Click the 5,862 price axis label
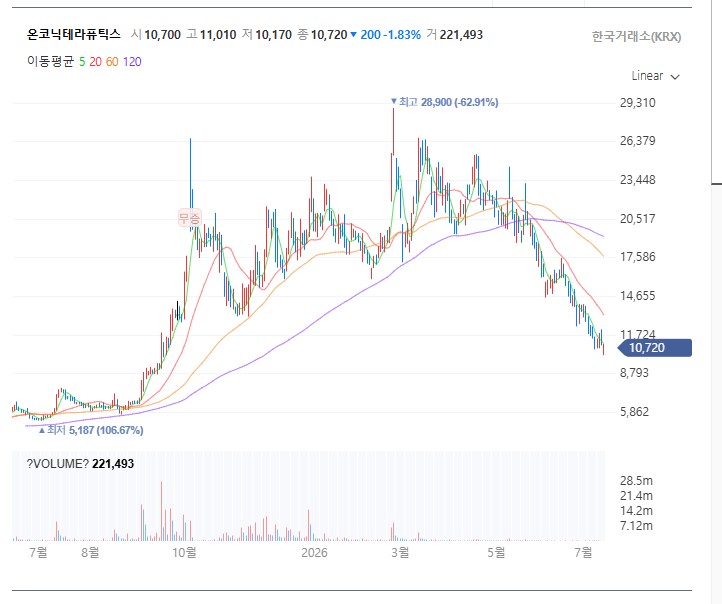This screenshot has height=604, width=722. pyautogui.click(x=634, y=412)
